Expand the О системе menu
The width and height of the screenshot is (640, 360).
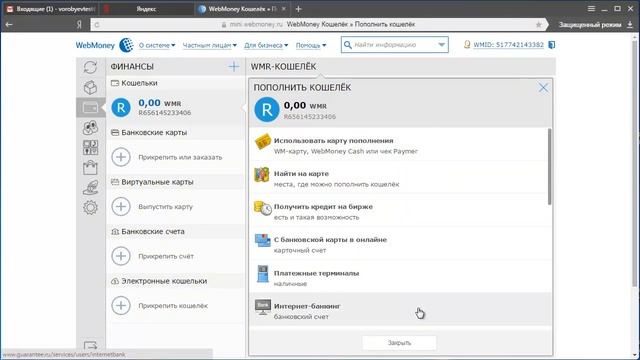coord(157,45)
